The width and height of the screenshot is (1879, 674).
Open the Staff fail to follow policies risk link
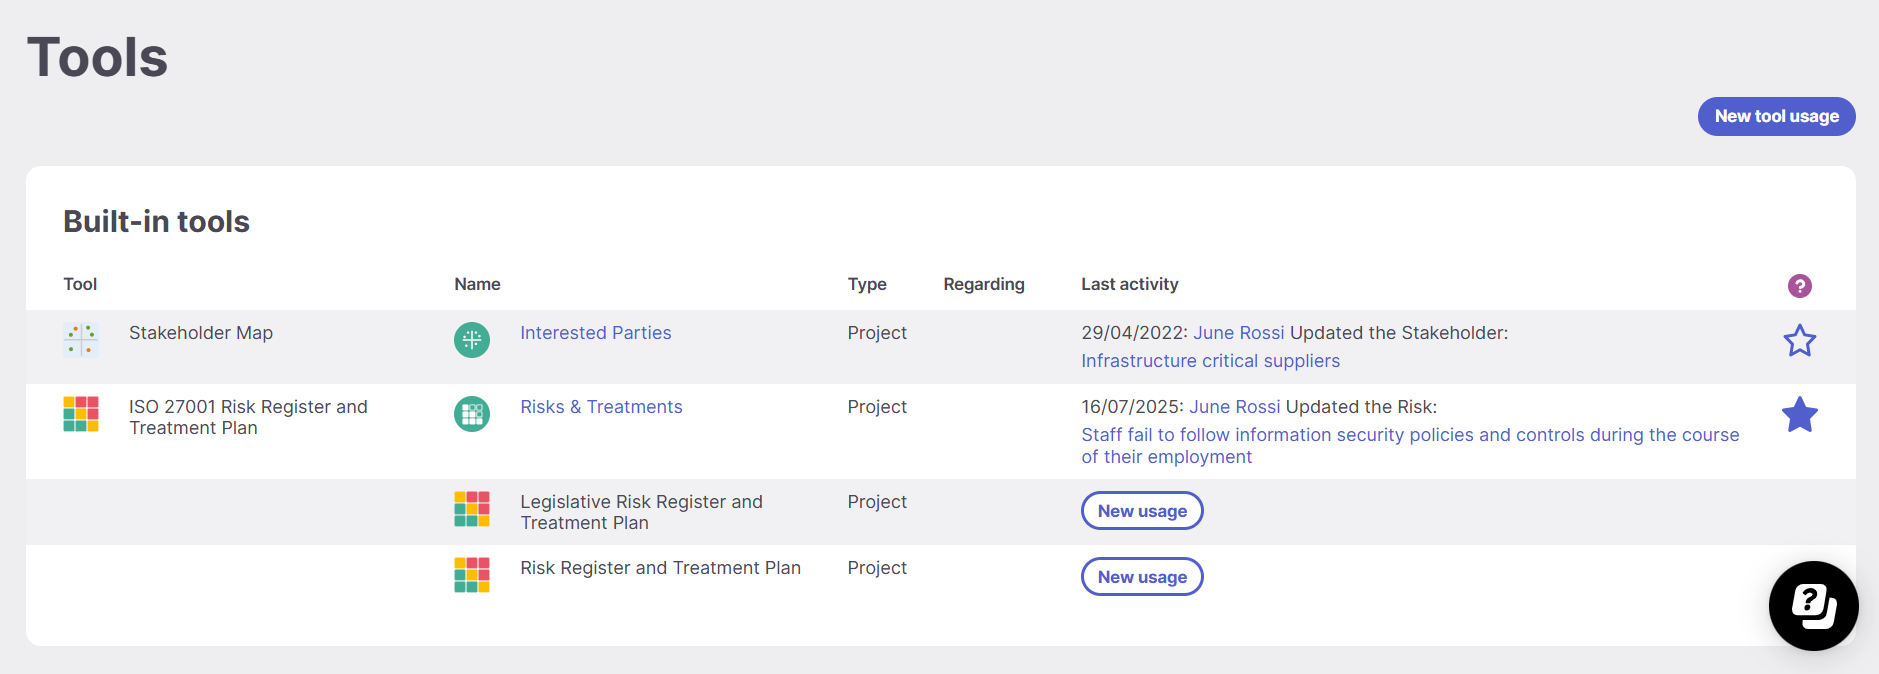1410,446
